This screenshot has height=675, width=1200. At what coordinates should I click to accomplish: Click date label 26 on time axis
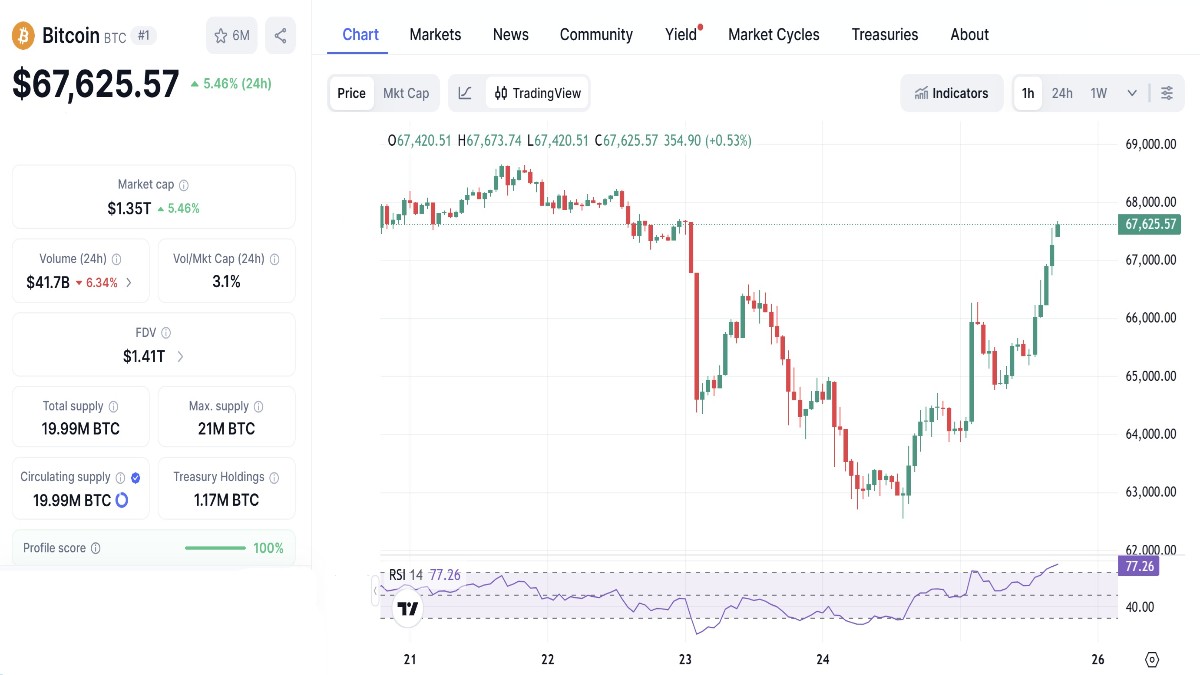tap(1098, 660)
